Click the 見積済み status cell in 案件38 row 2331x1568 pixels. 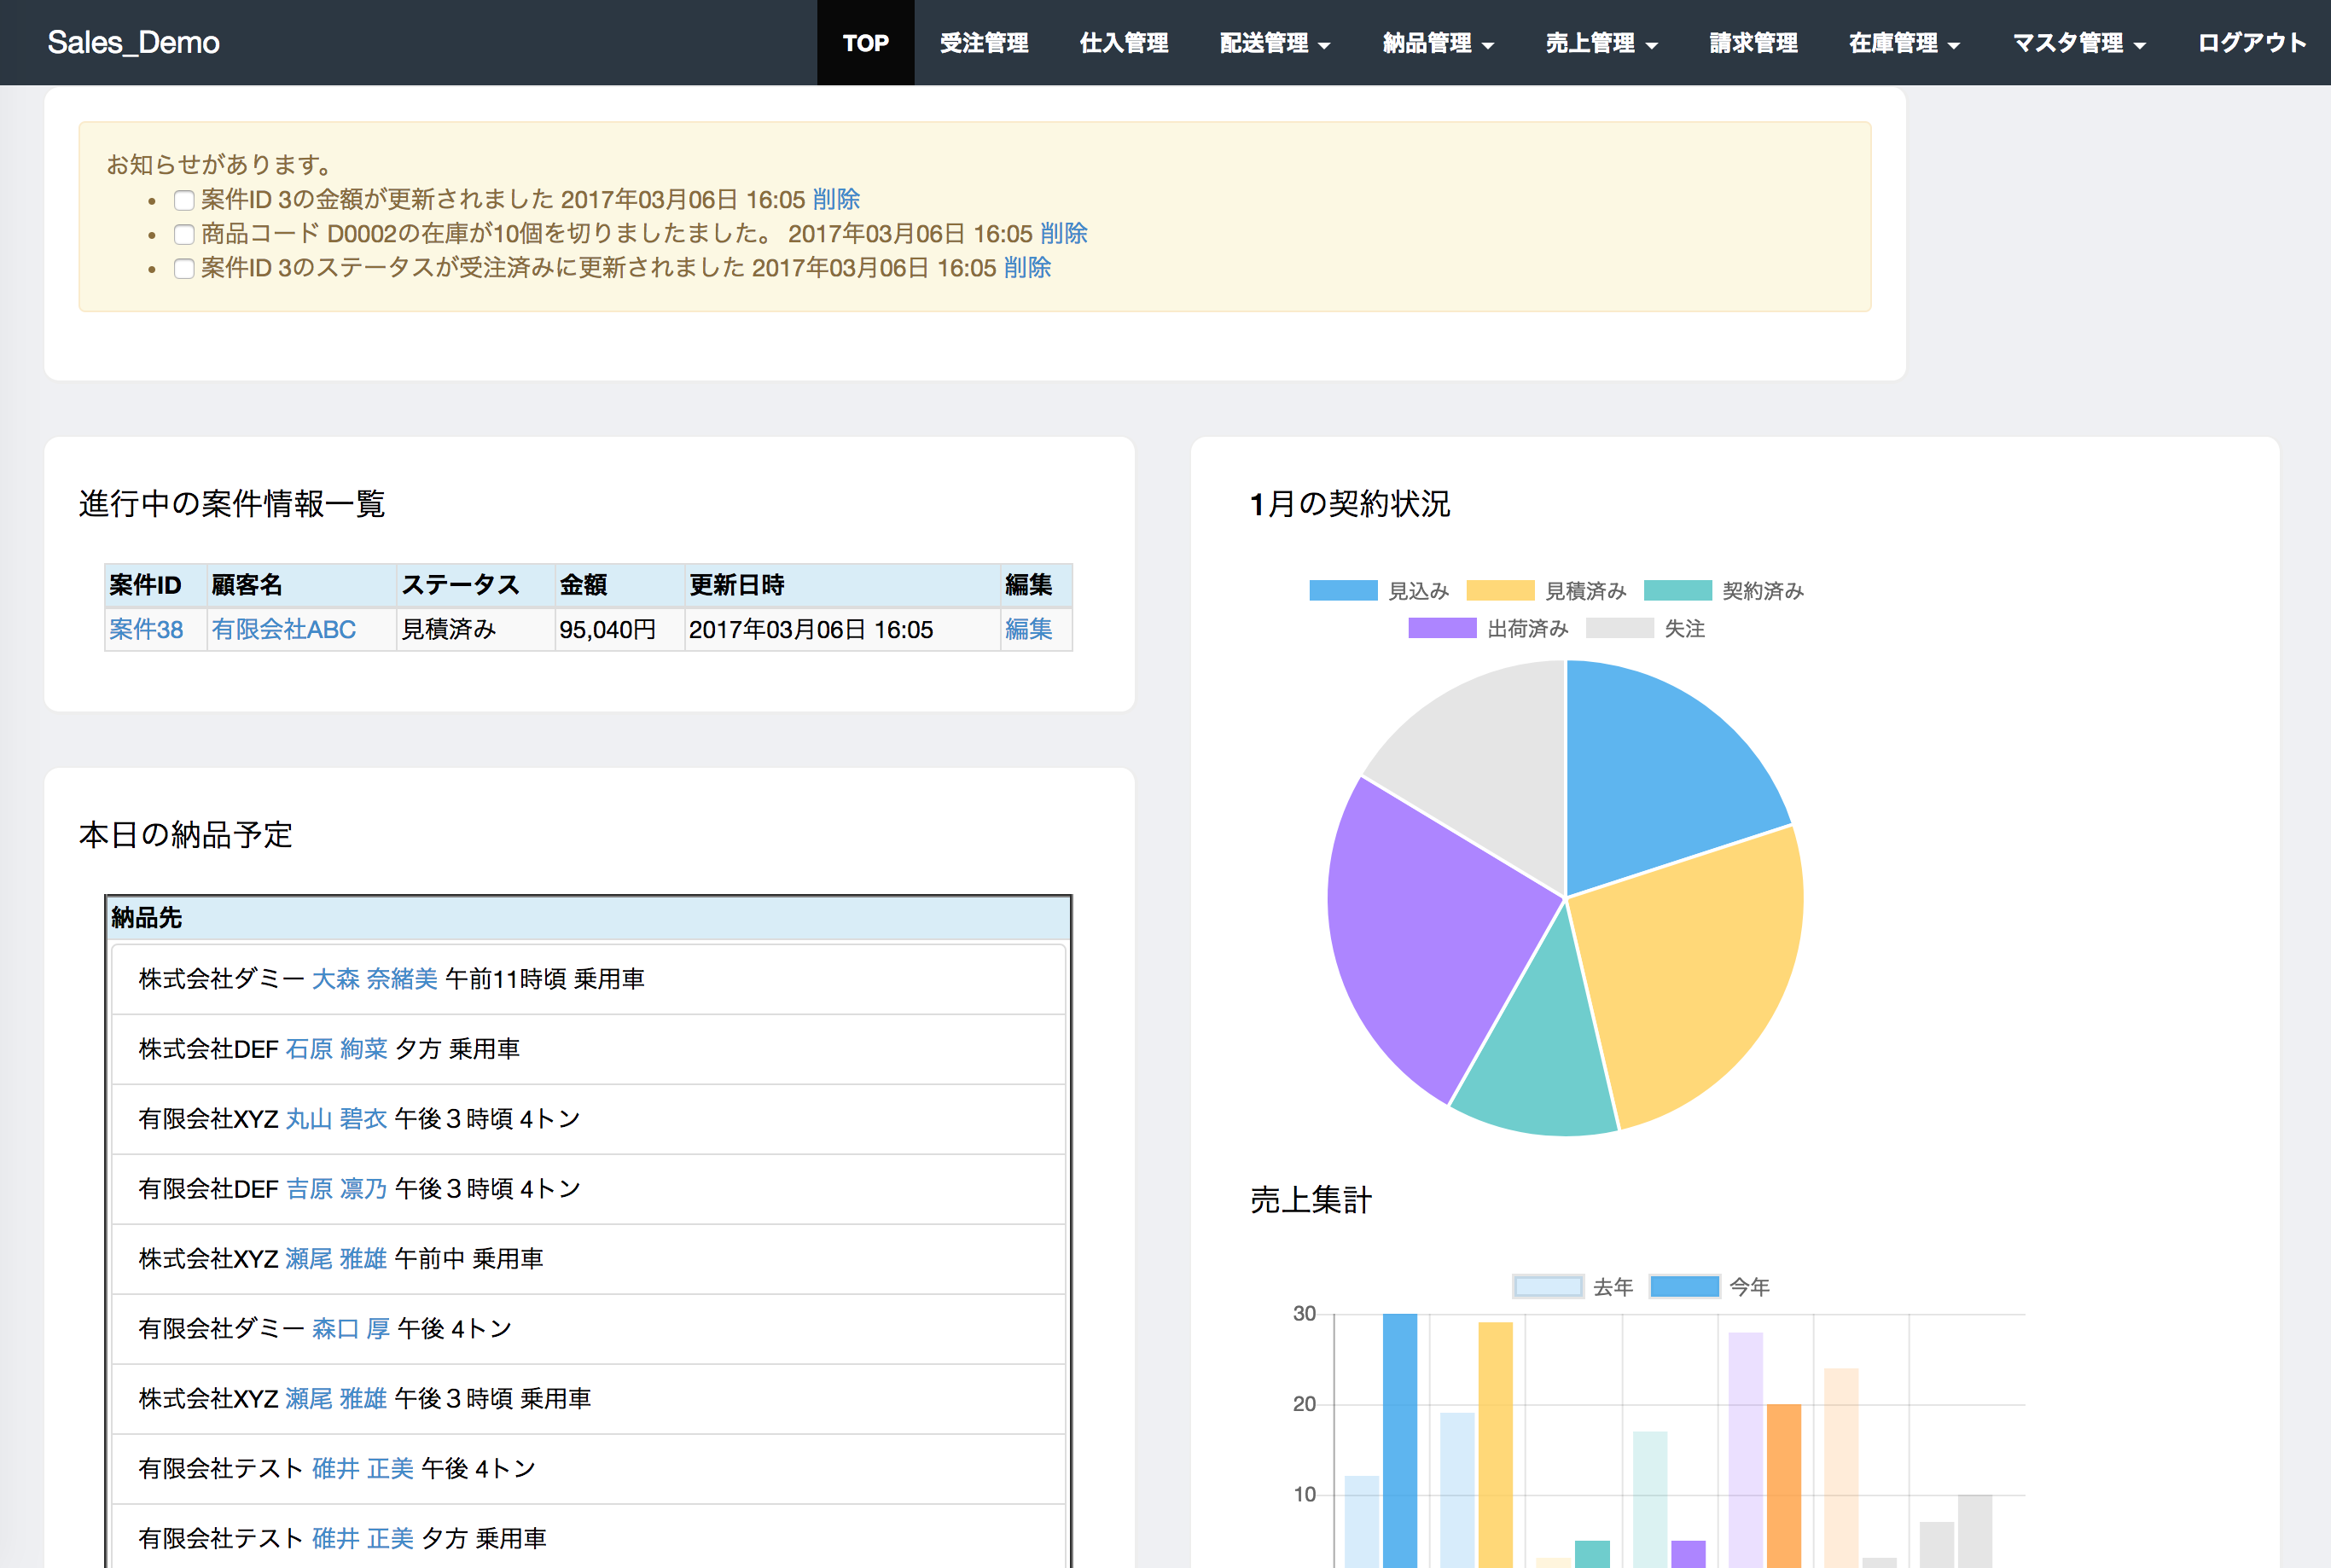tap(476, 629)
